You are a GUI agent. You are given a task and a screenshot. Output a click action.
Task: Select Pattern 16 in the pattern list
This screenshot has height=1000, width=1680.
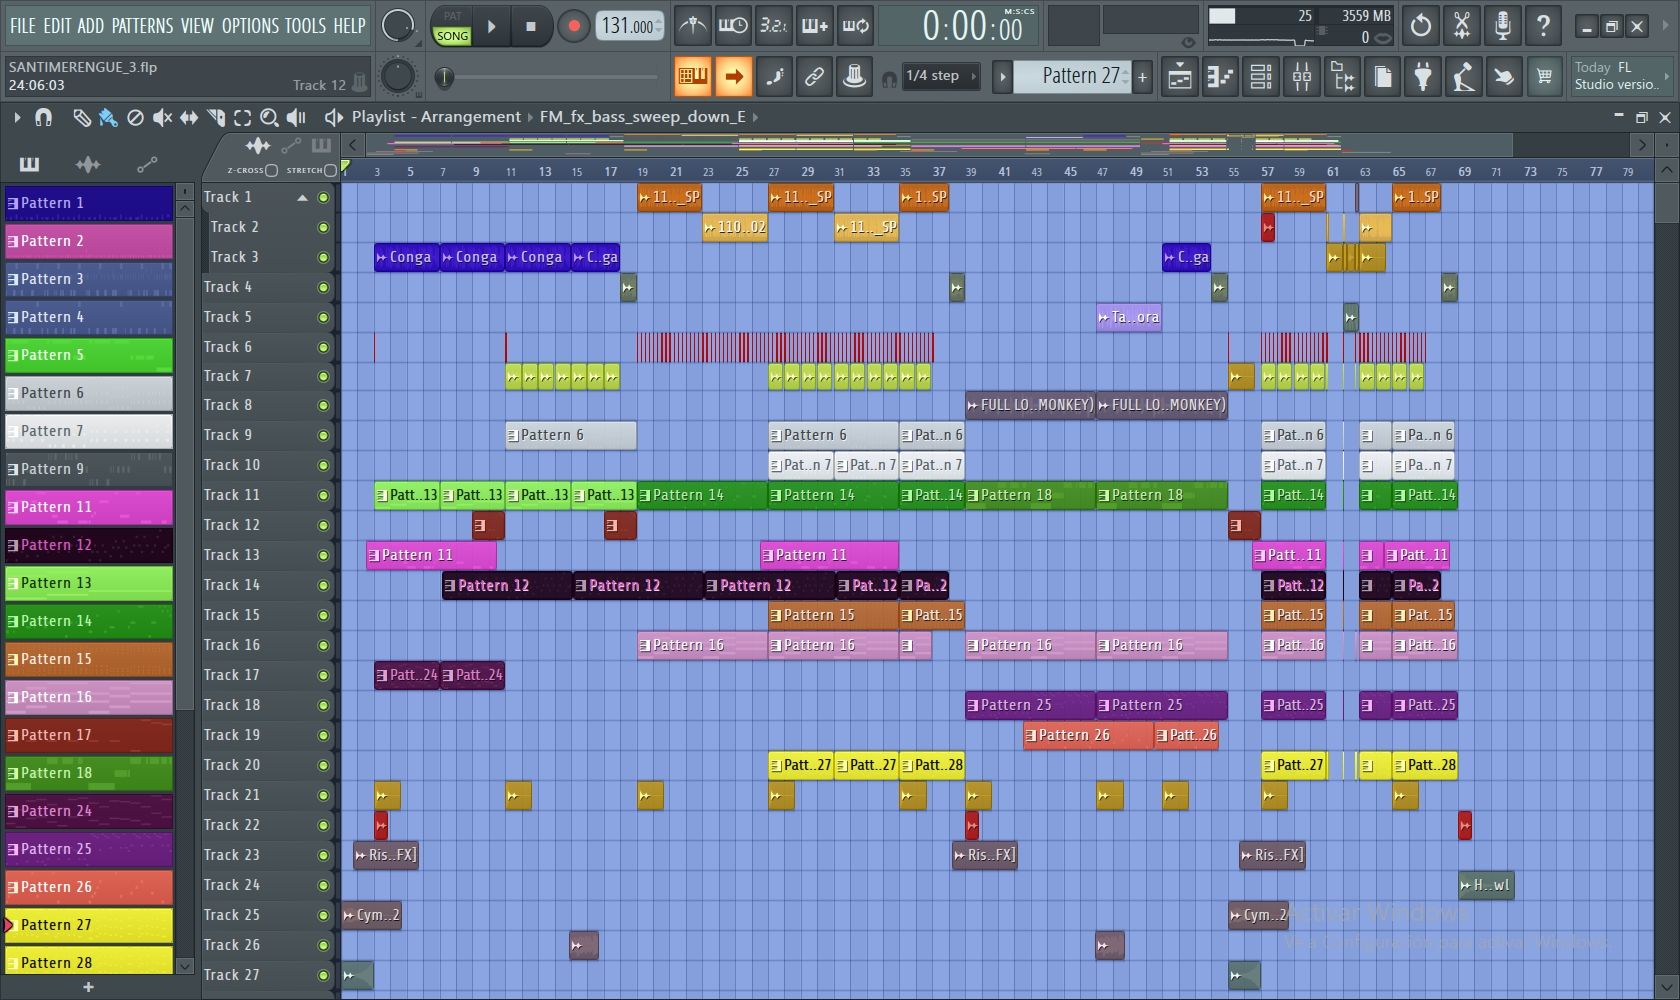coord(88,697)
